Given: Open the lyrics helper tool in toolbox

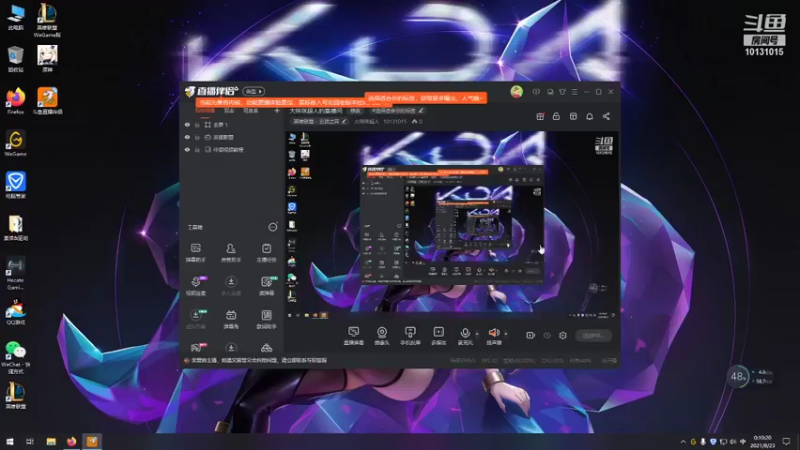Looking at the screenshot, I should (x=266, y=319).
